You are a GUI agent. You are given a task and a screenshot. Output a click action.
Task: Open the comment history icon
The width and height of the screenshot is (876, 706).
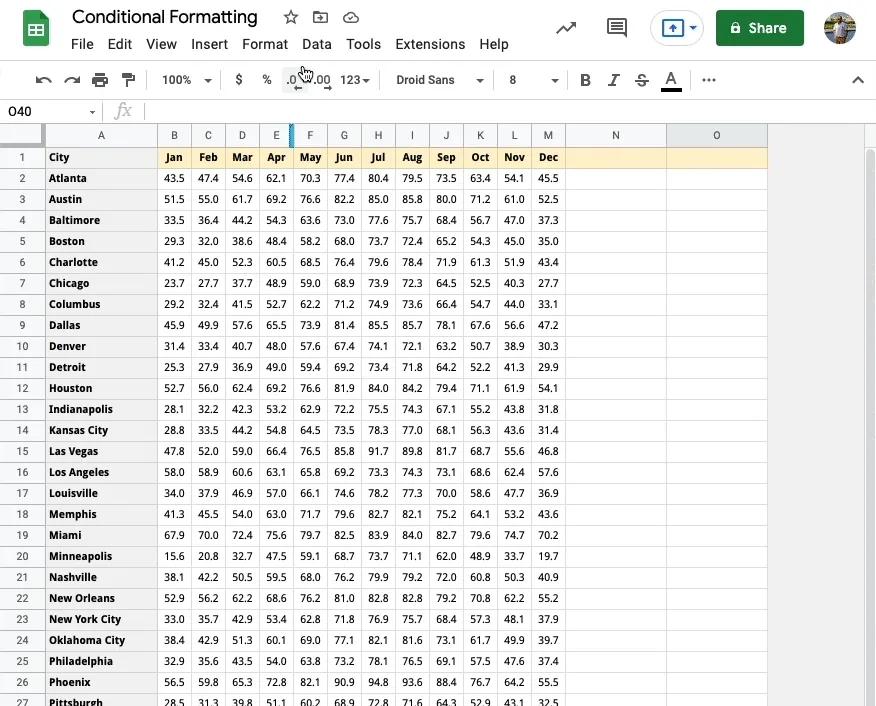tap(617, 28)
